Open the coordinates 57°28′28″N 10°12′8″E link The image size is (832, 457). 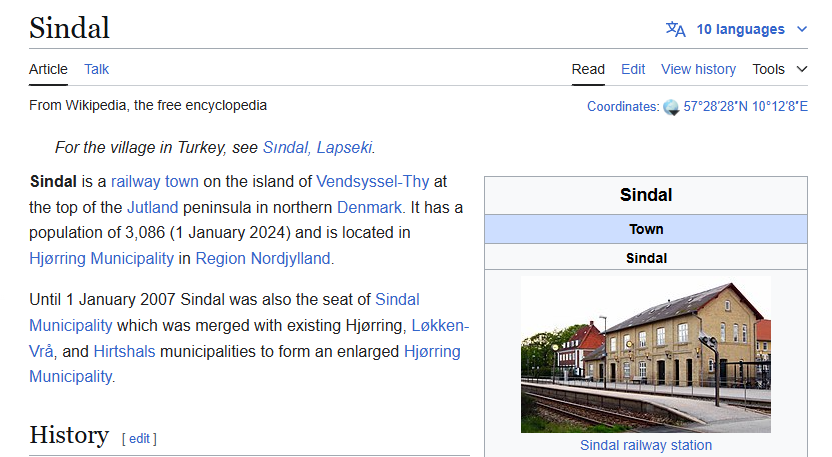tap(745, 106)
